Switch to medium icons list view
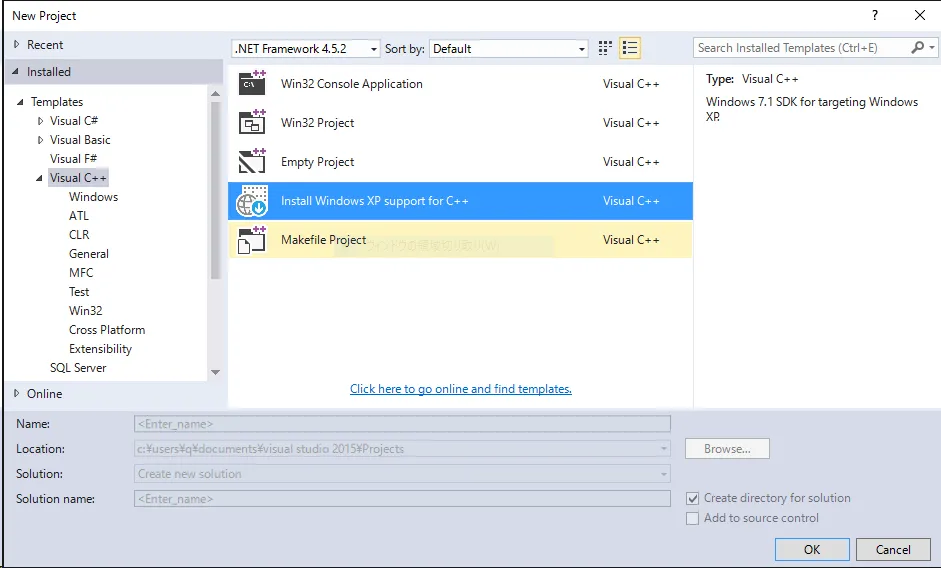This screenshot has height=568, width=941. tap(630, 48)
